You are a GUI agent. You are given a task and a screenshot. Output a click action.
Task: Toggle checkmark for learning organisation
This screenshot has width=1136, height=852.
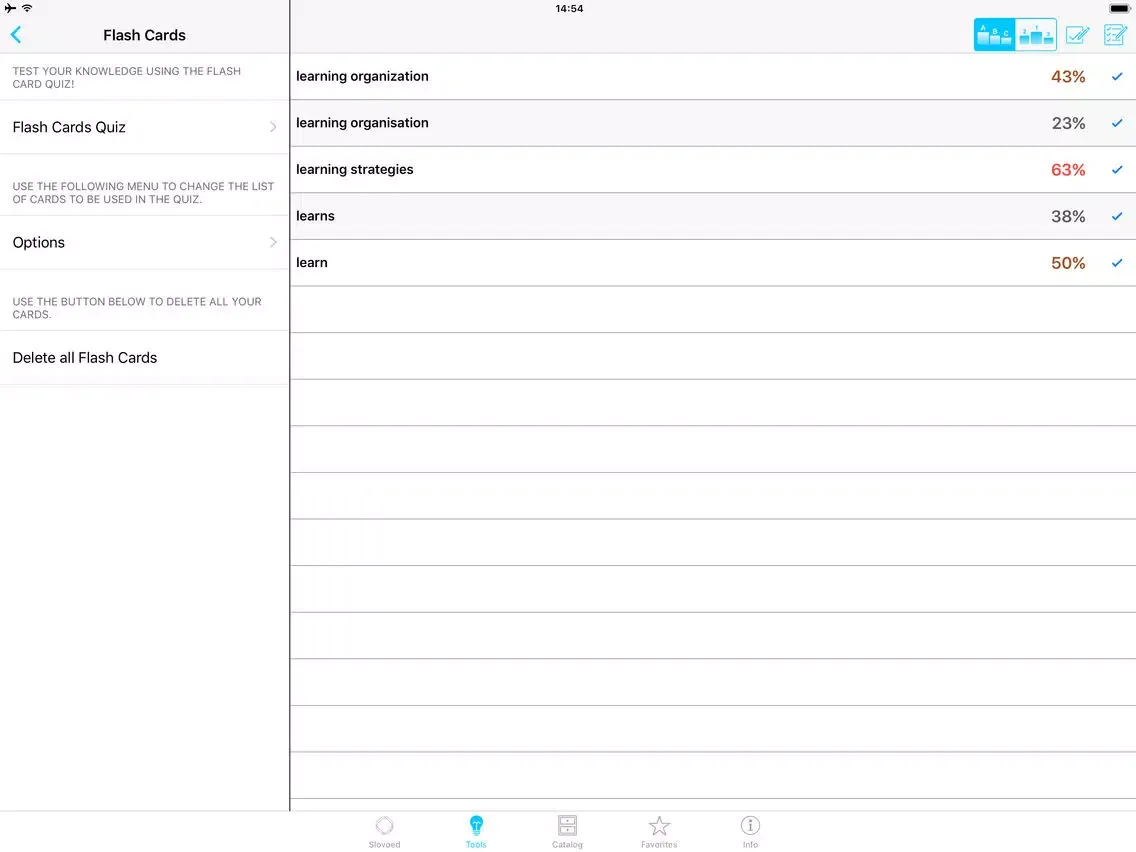[1116, 123]
